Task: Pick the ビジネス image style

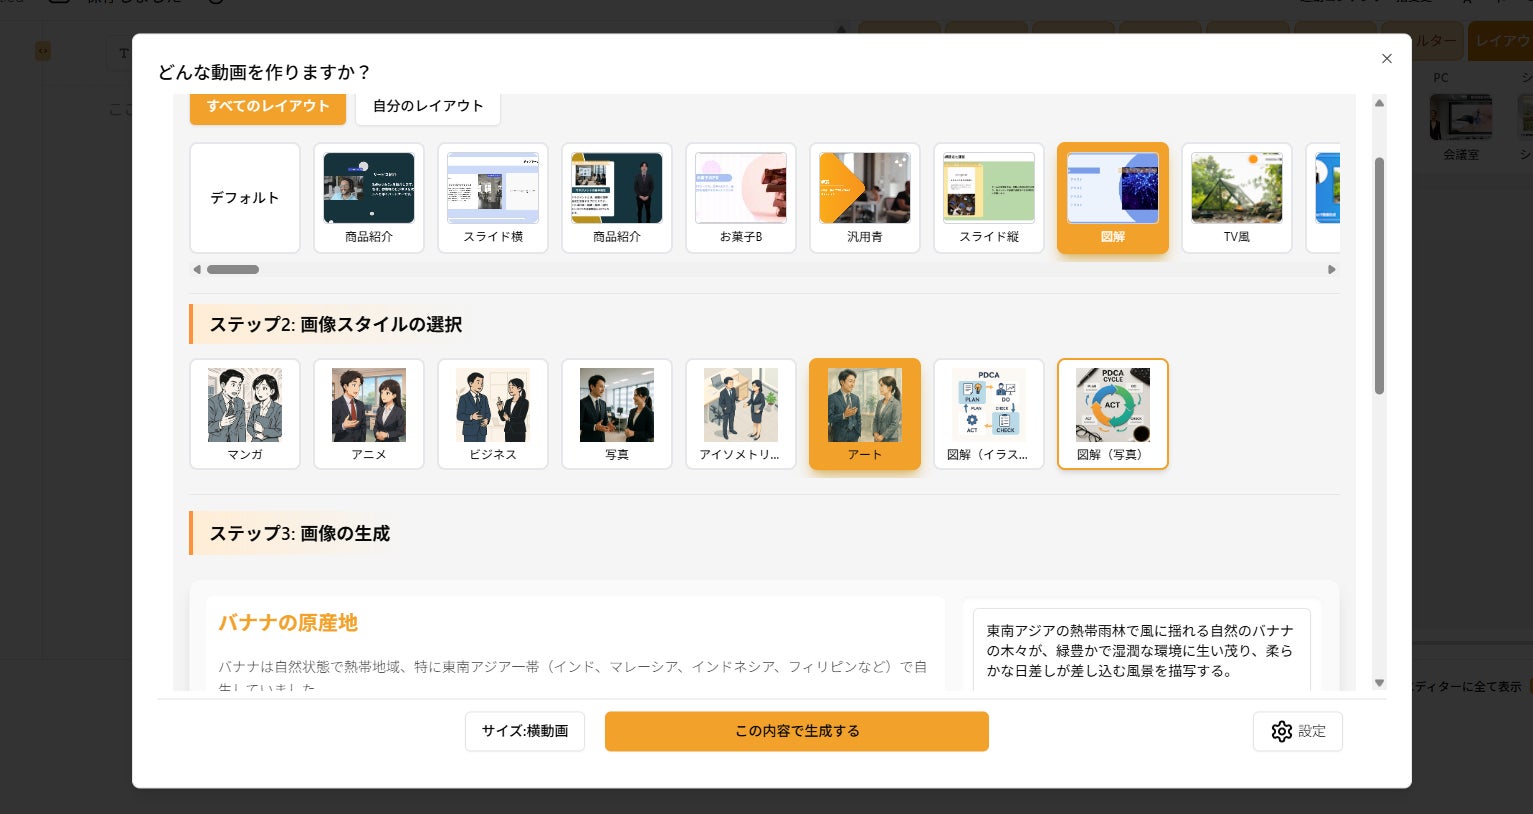Action: pyautogui.click(x=493, y=414)
